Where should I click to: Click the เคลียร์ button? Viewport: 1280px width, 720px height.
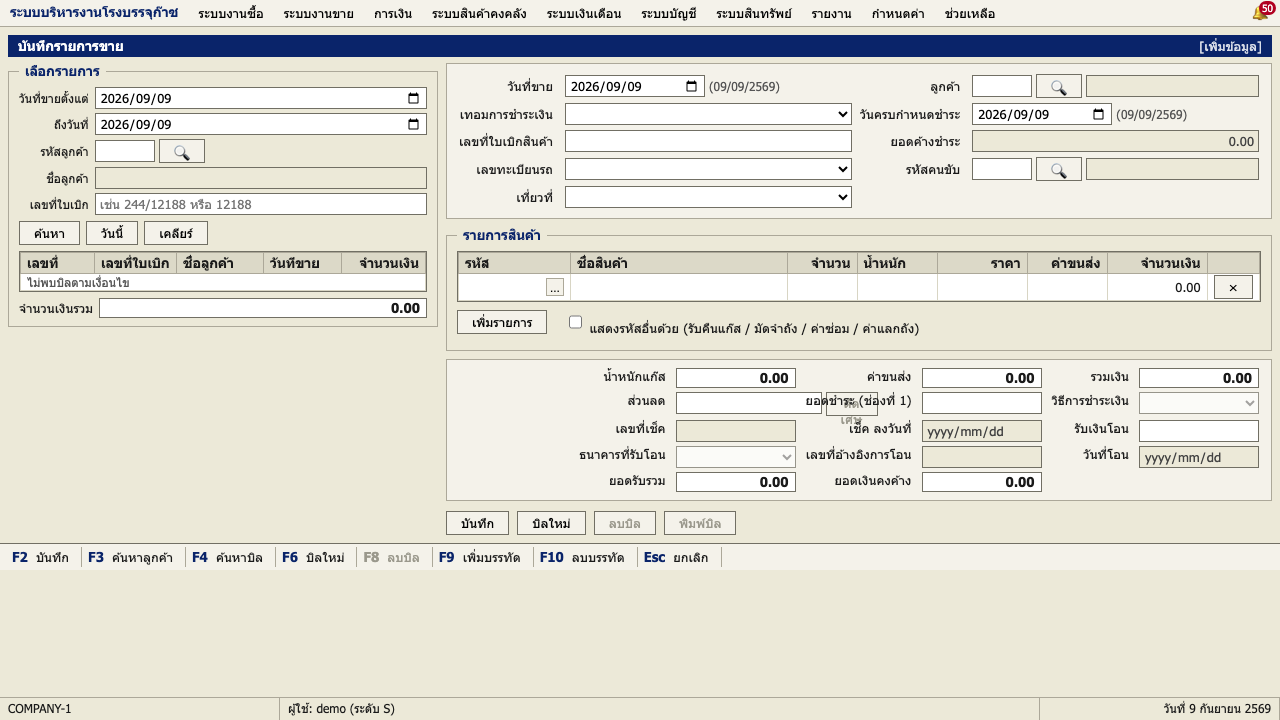coord(176,233)
